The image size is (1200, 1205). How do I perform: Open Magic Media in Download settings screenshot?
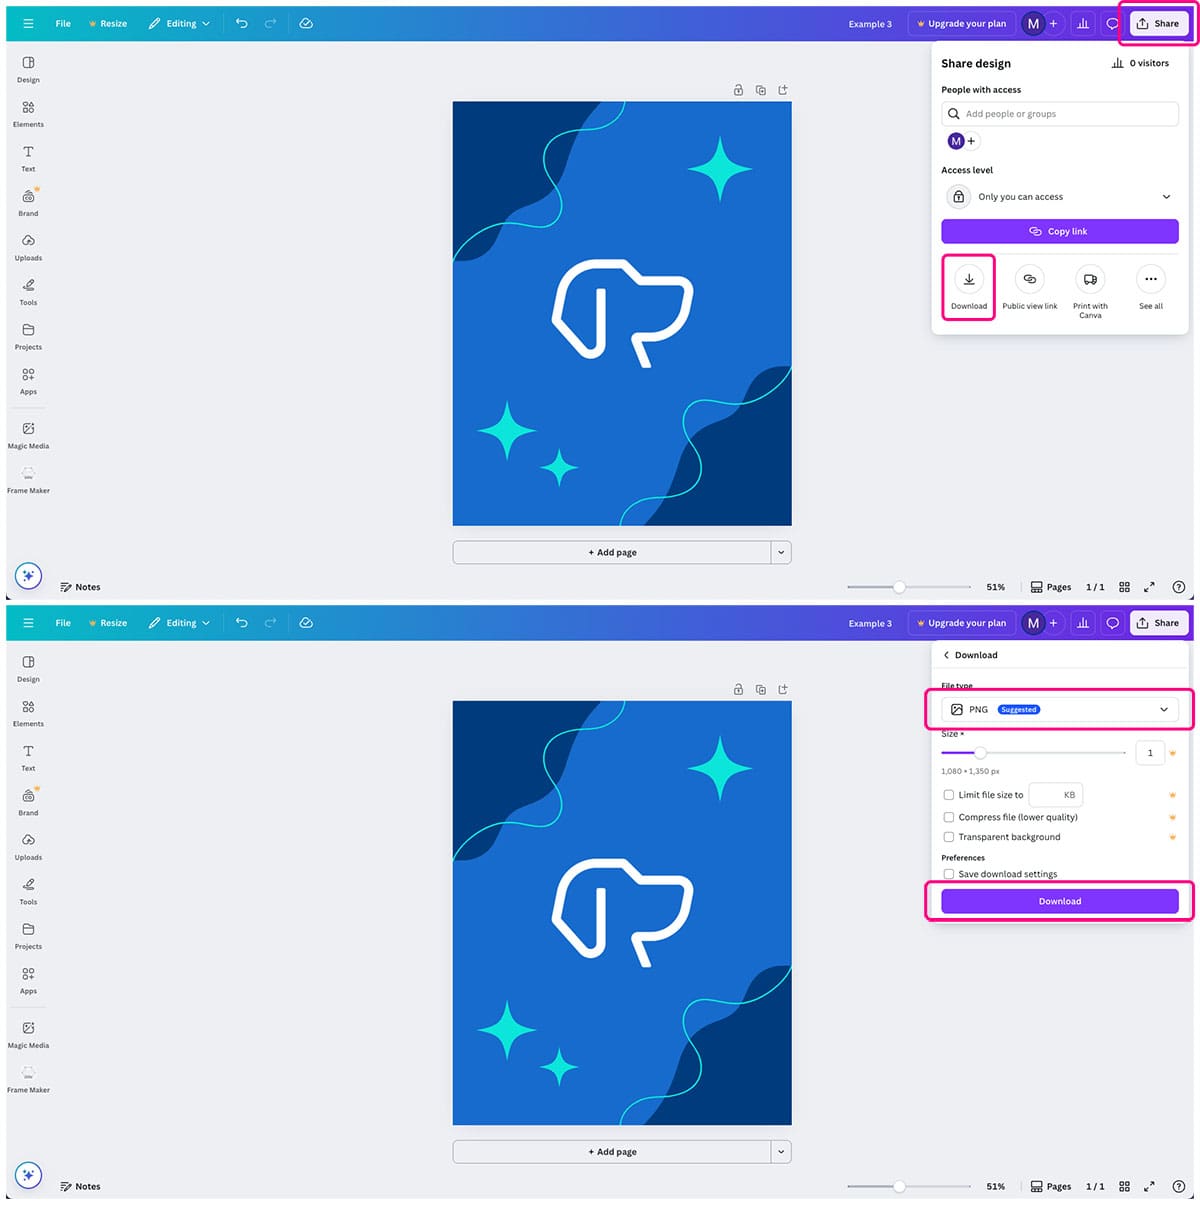click(28, 1034)
